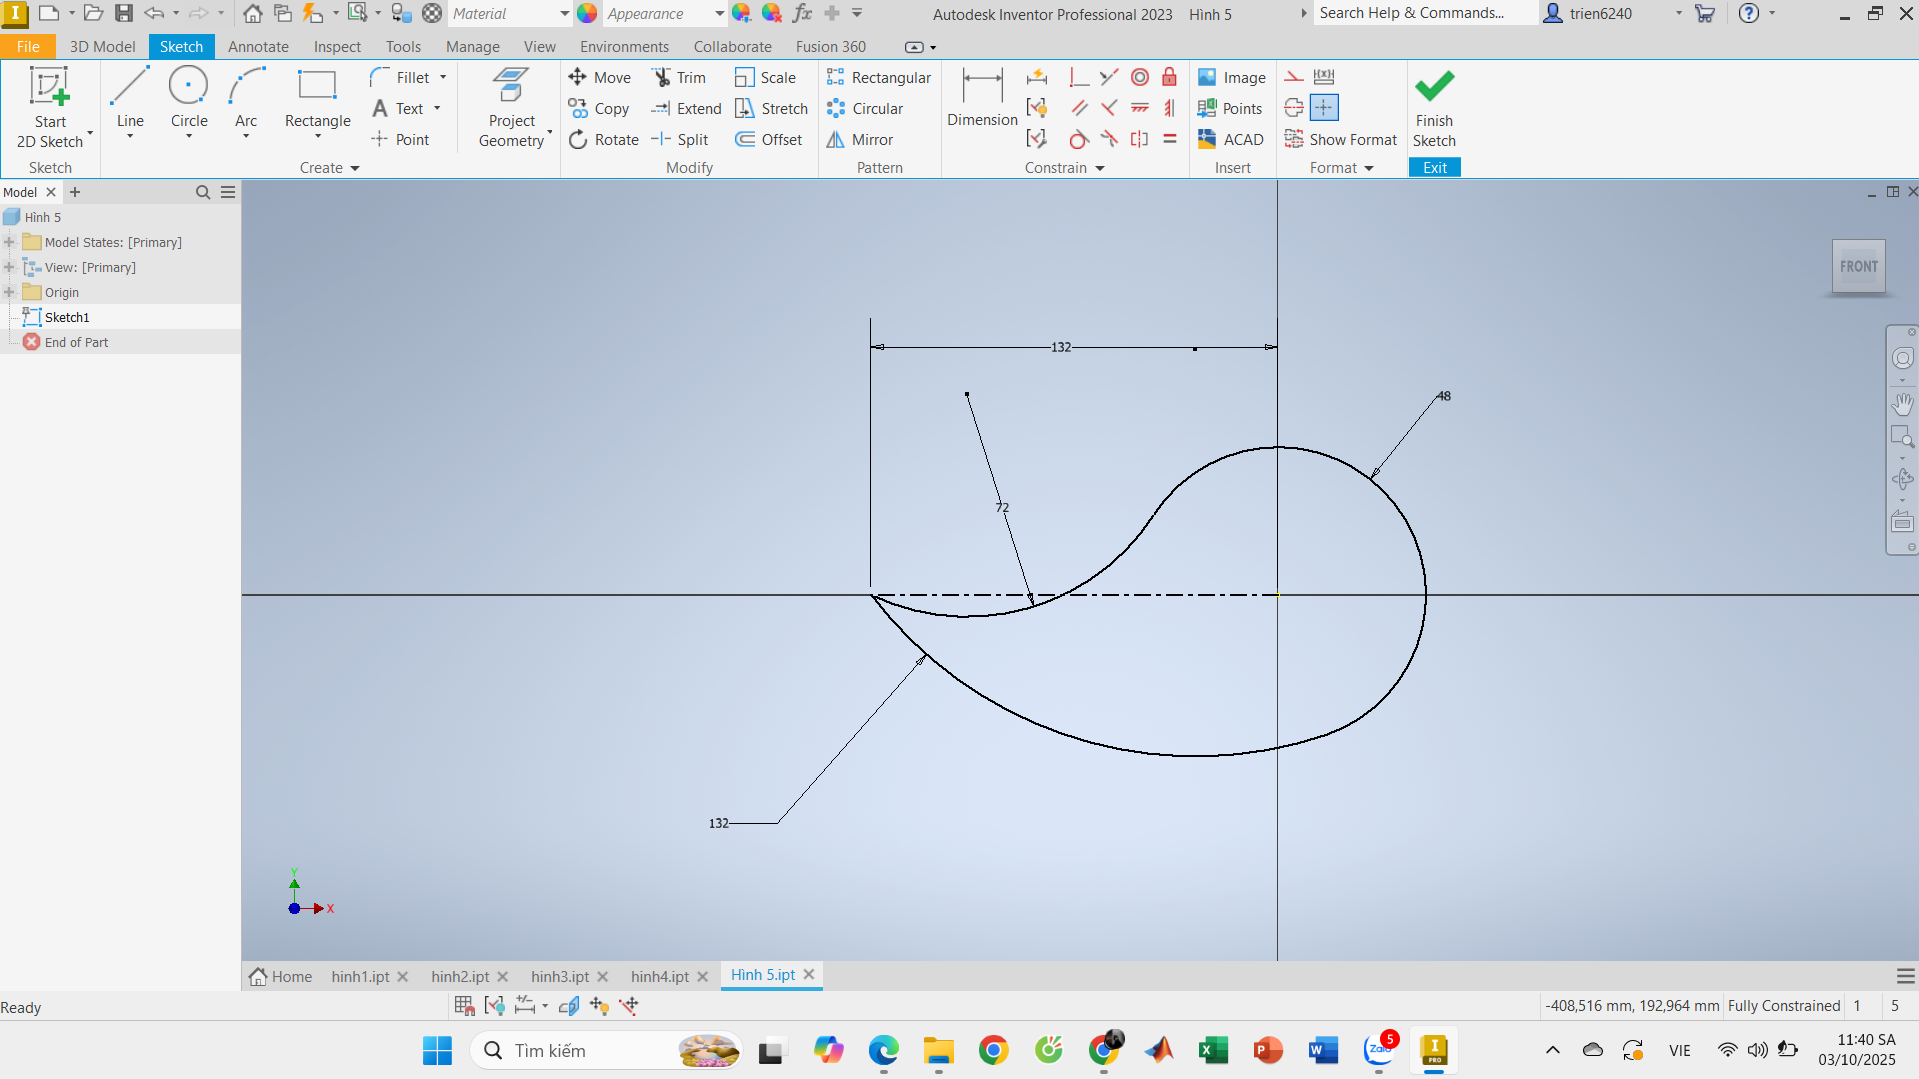Apply the Concentric constraint
Viewport: 1919px width, 1079px height.
click(1139, 78)
